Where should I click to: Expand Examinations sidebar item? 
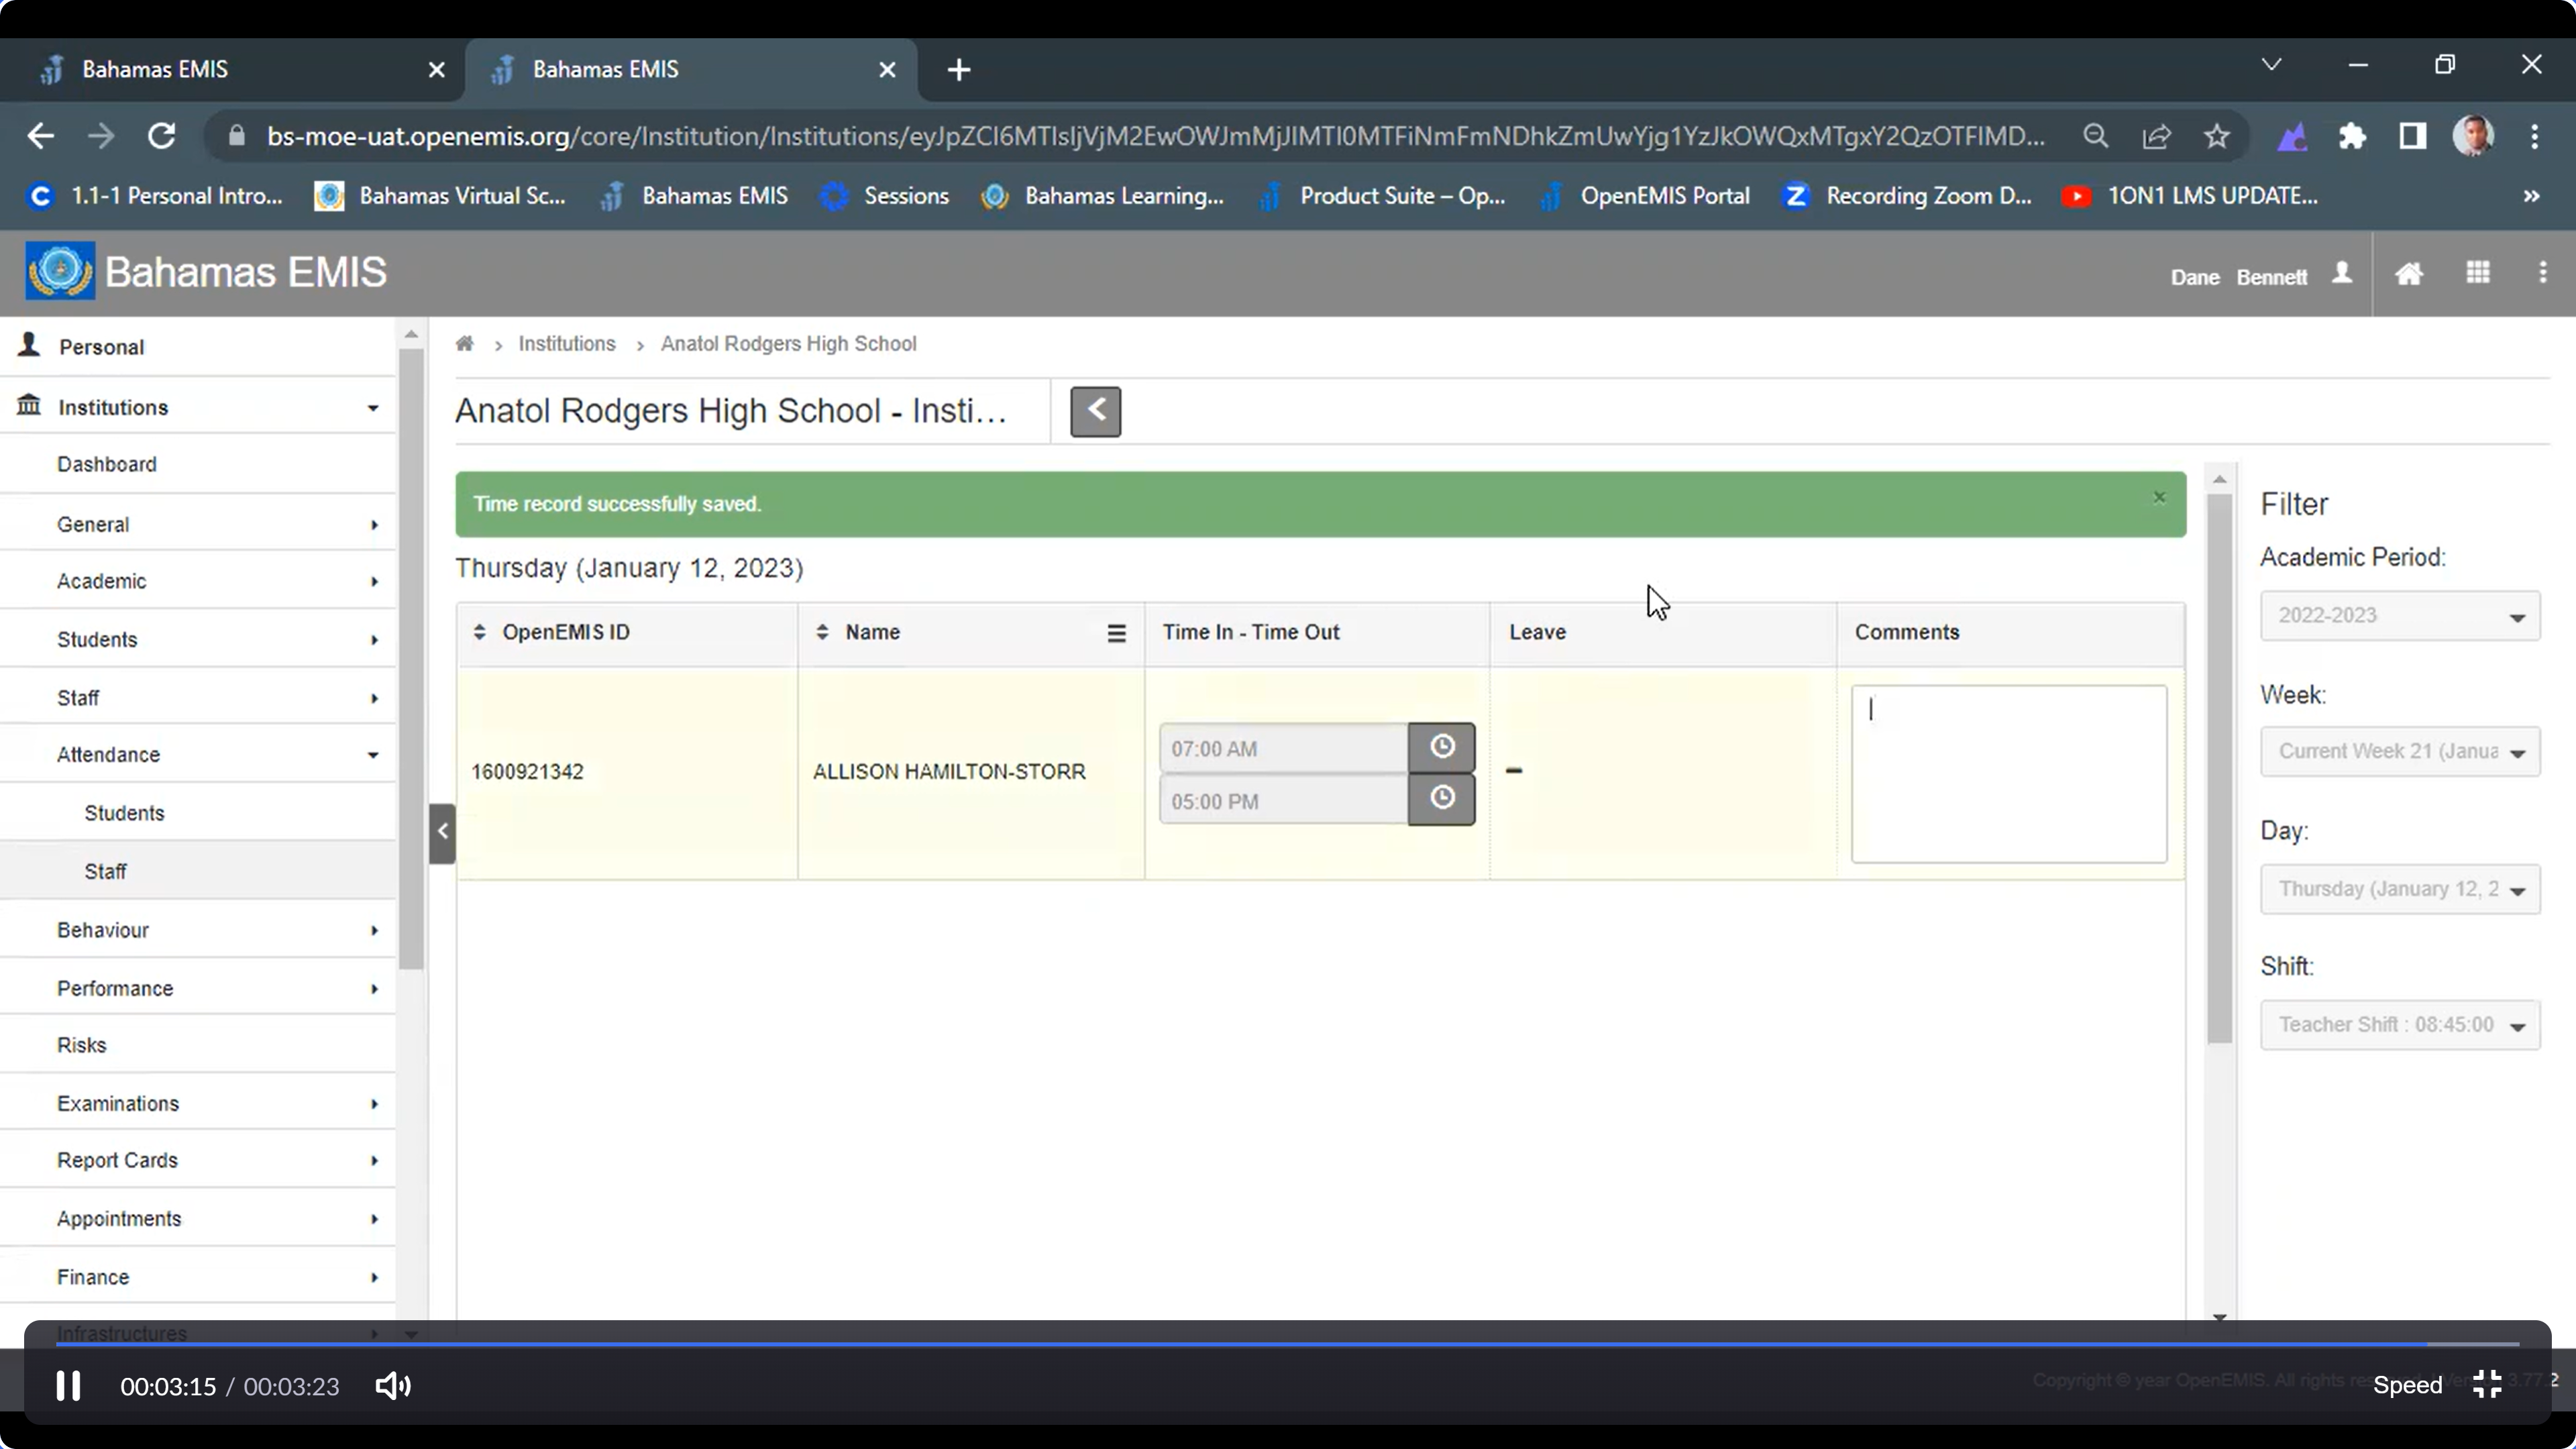tap(198, 1103)
